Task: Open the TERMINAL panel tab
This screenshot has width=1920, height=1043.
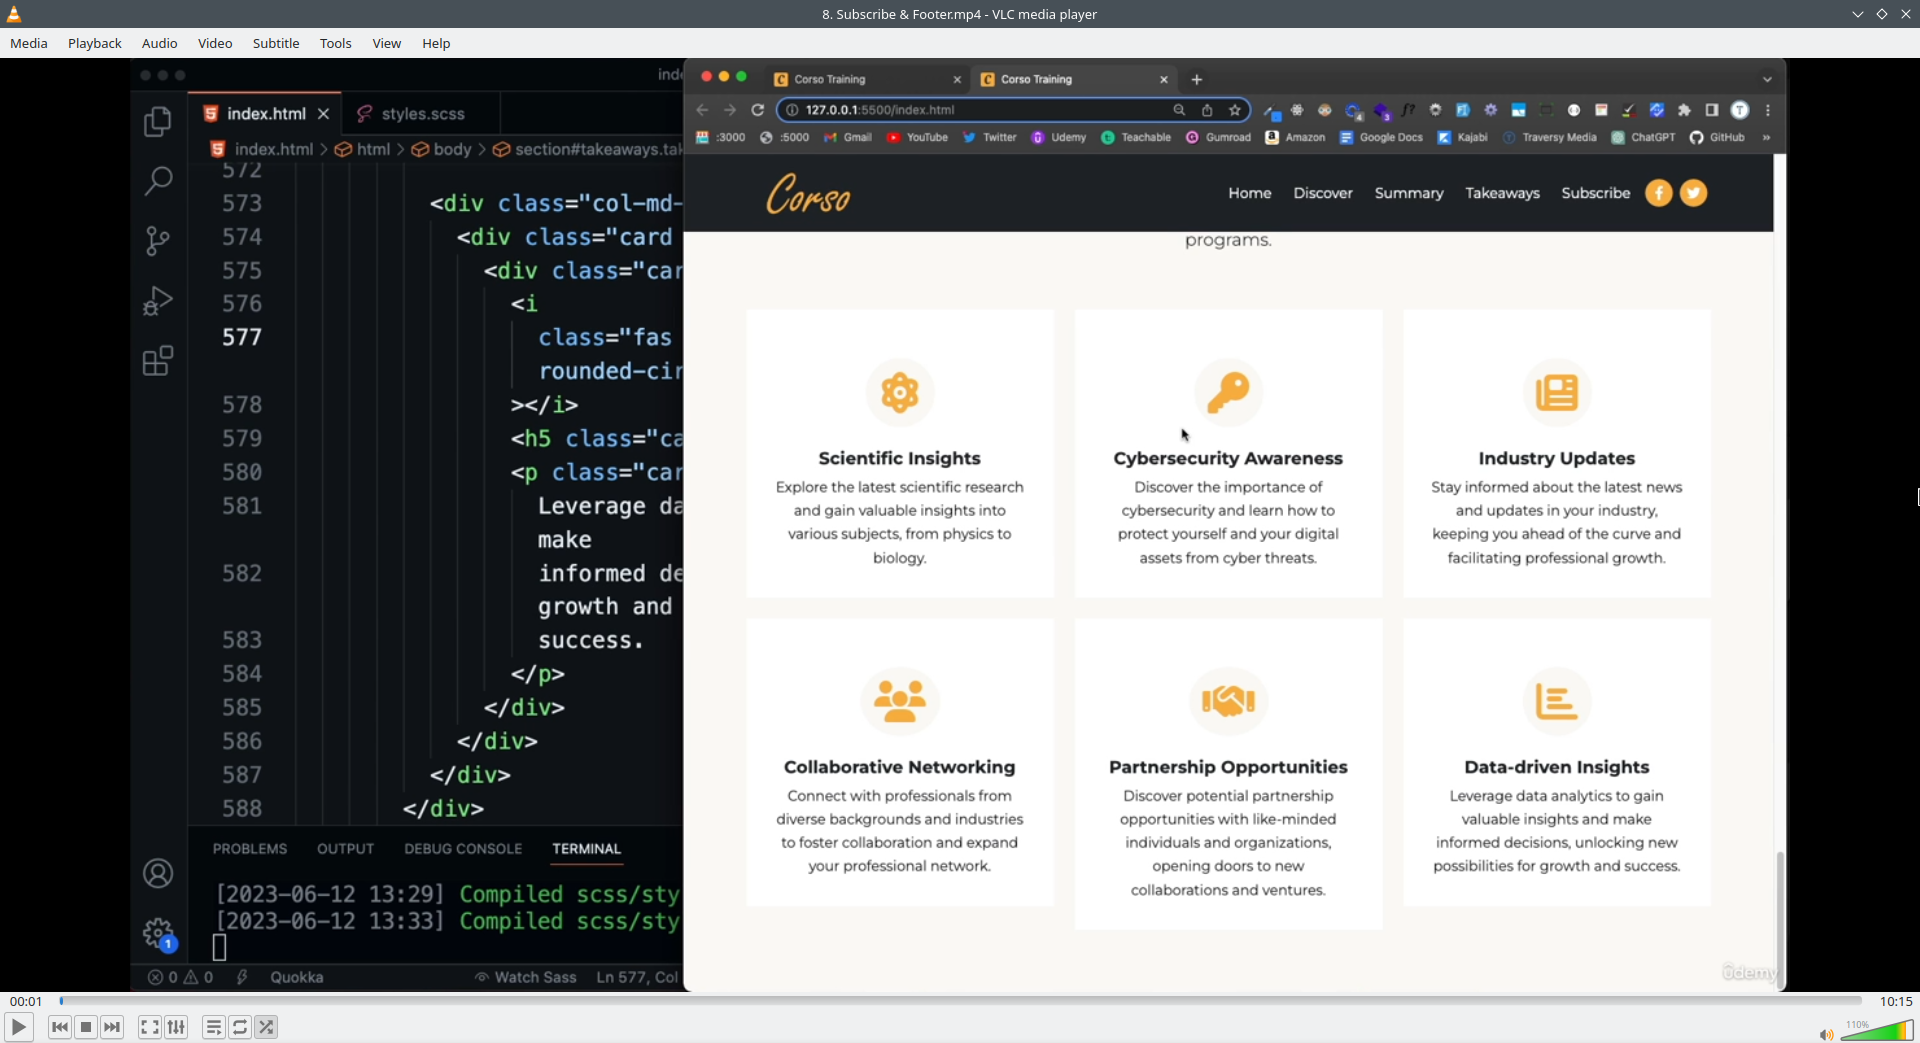Action: [x=587, y=849]
